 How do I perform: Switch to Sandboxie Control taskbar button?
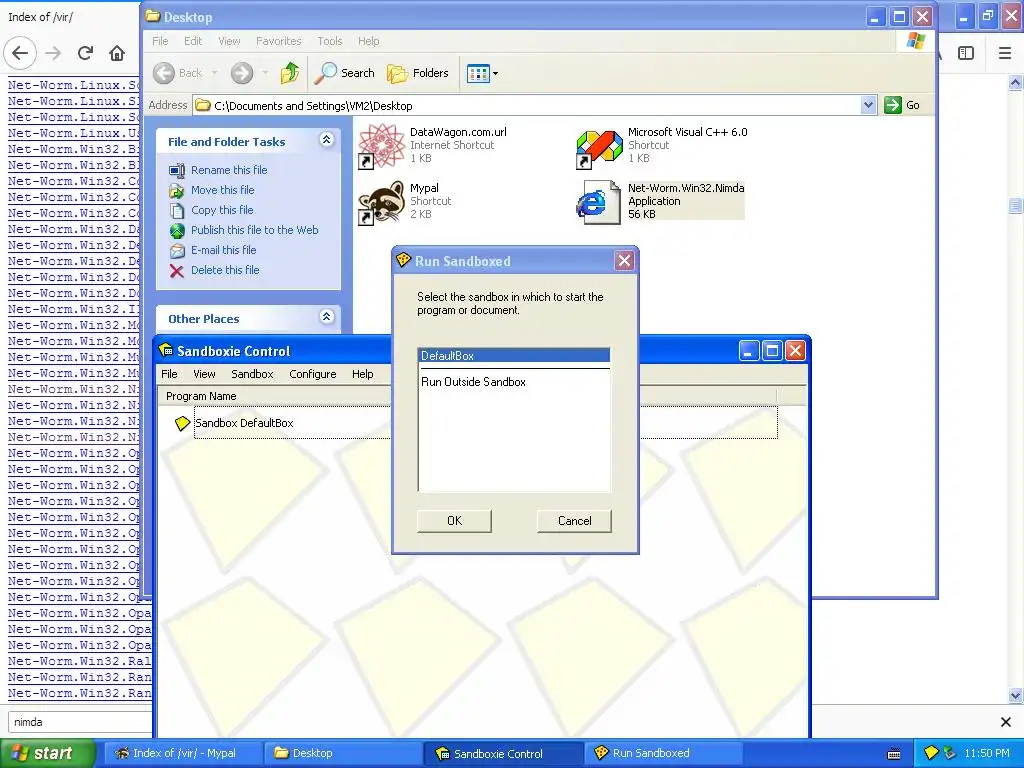coord(503,754)
